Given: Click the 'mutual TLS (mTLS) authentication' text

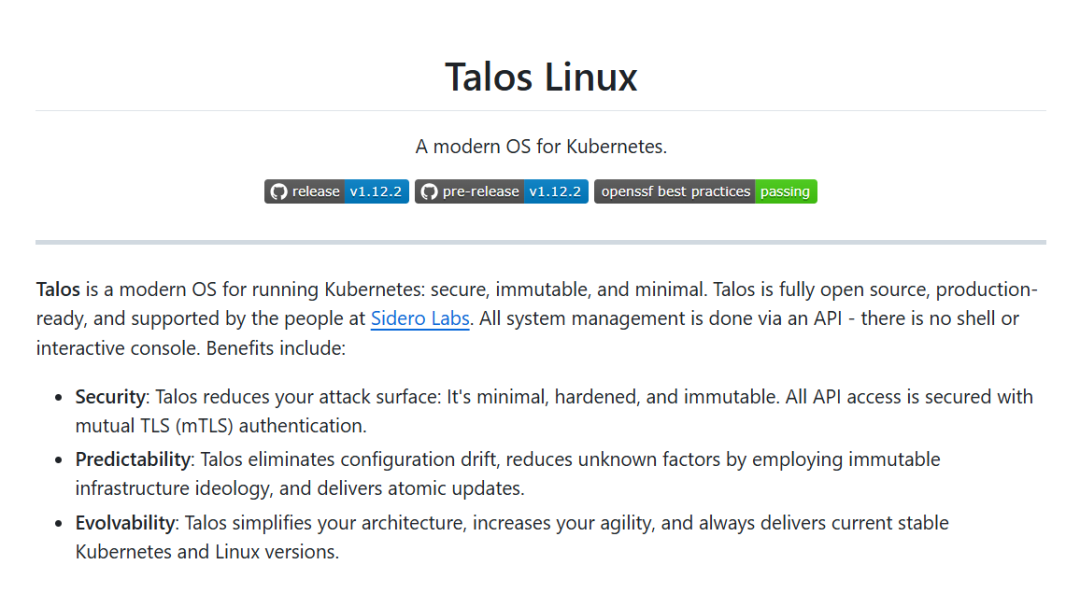Looking at the screenshot, I should tap(220, 426).
